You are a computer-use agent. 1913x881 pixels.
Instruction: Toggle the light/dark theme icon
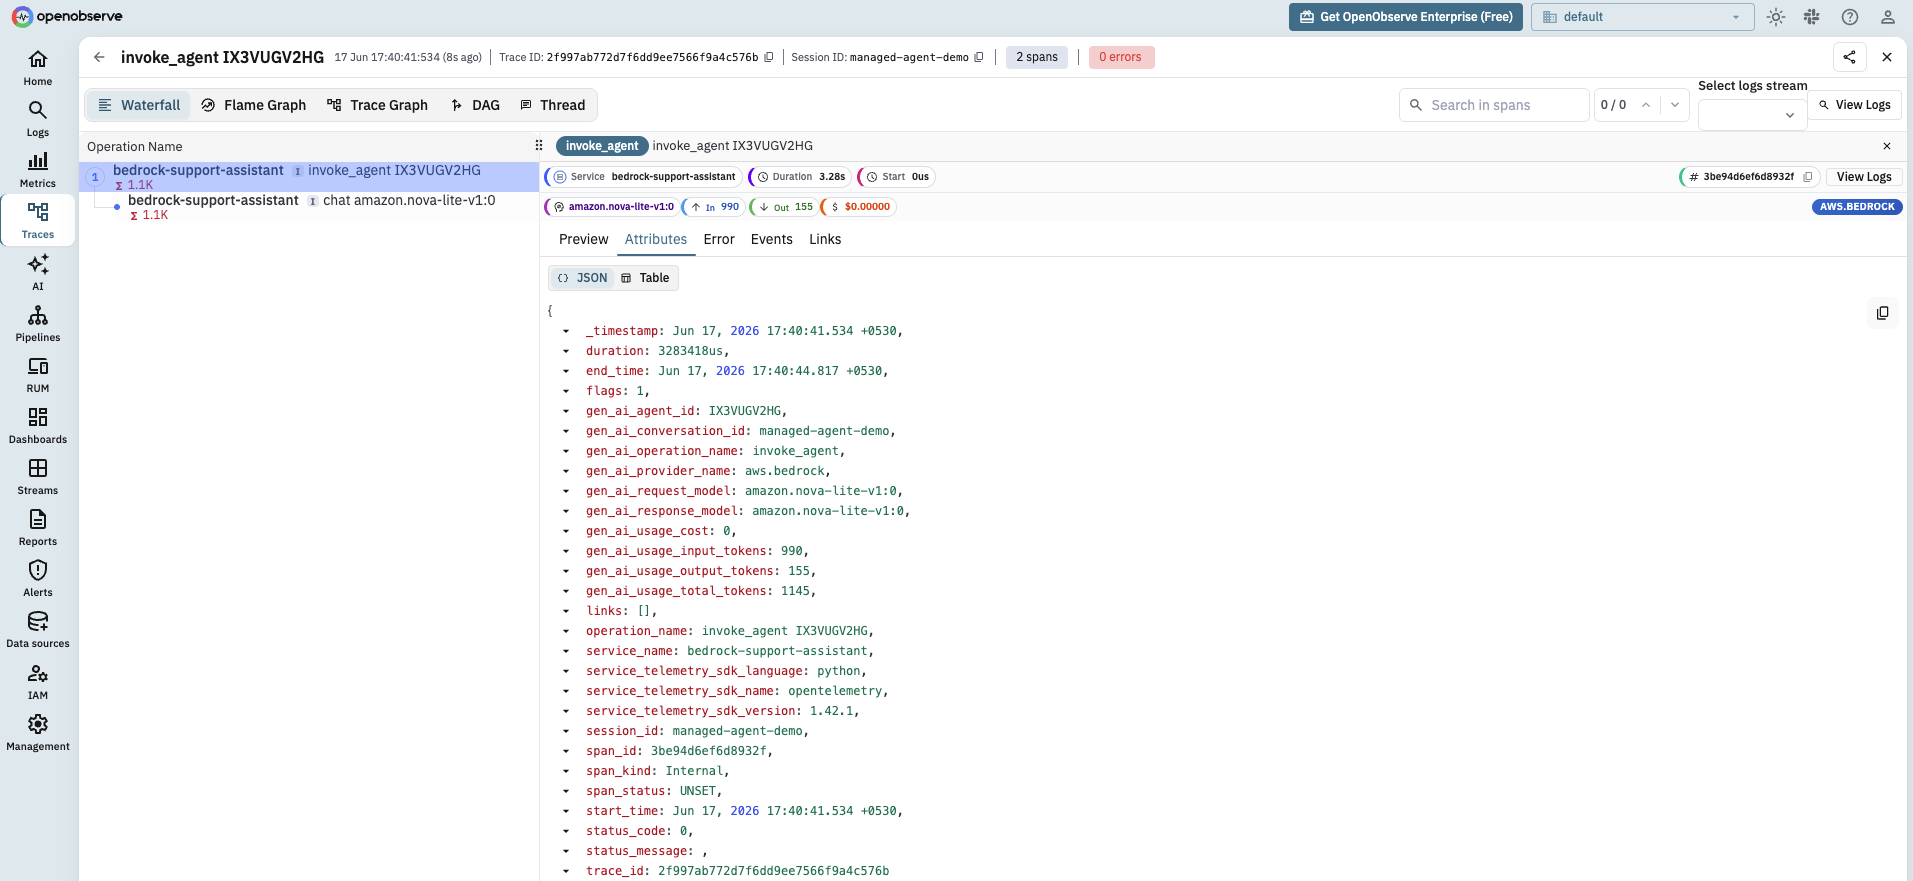click(x=1776, y=17)
